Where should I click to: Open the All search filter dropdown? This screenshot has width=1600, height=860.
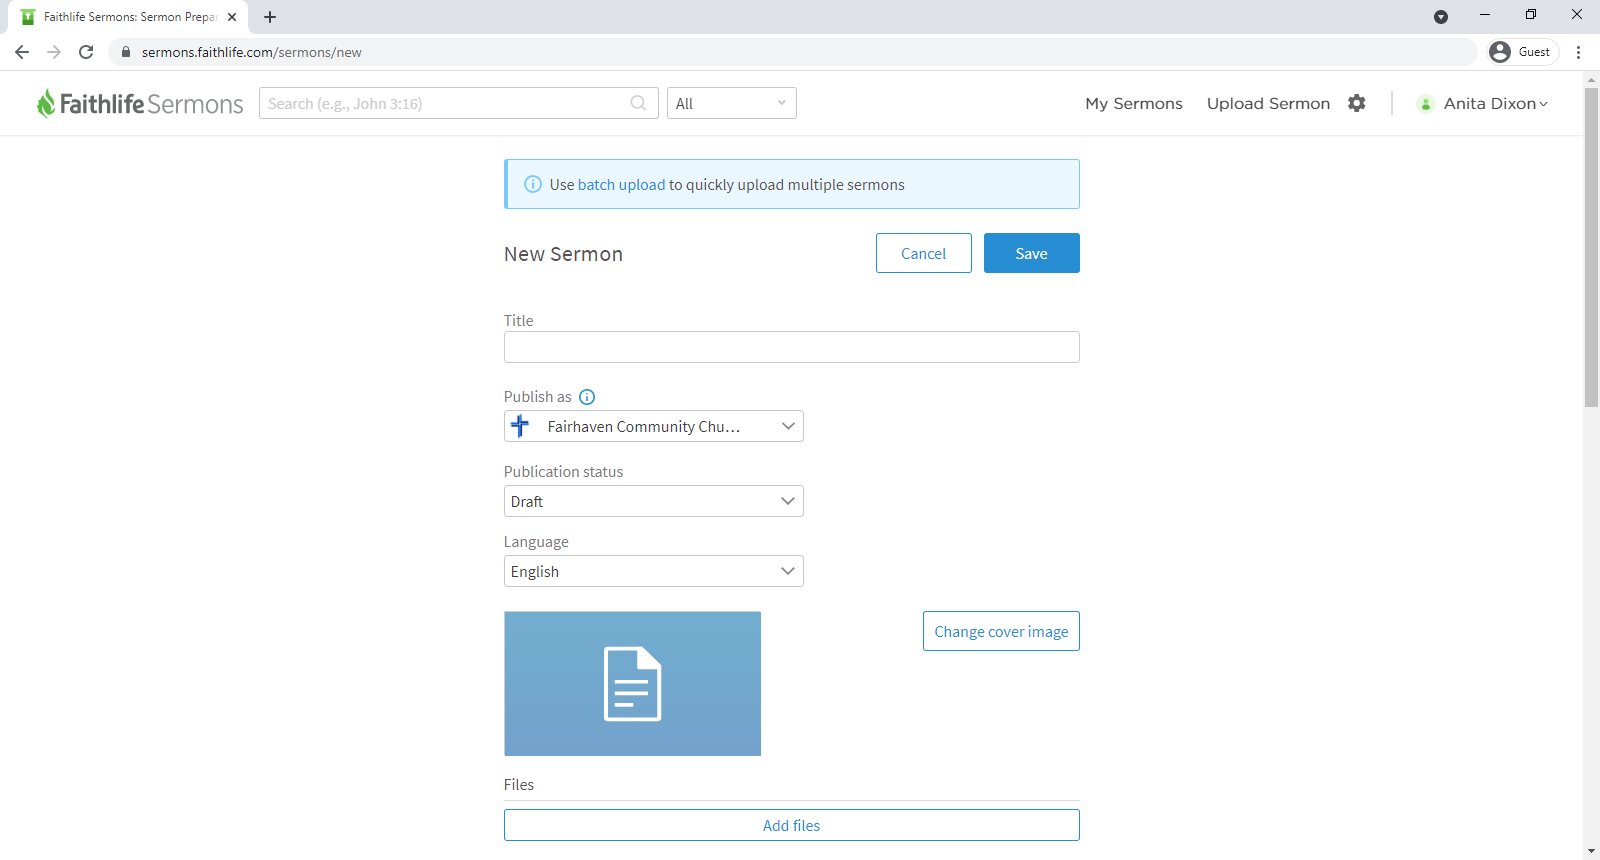732,103
